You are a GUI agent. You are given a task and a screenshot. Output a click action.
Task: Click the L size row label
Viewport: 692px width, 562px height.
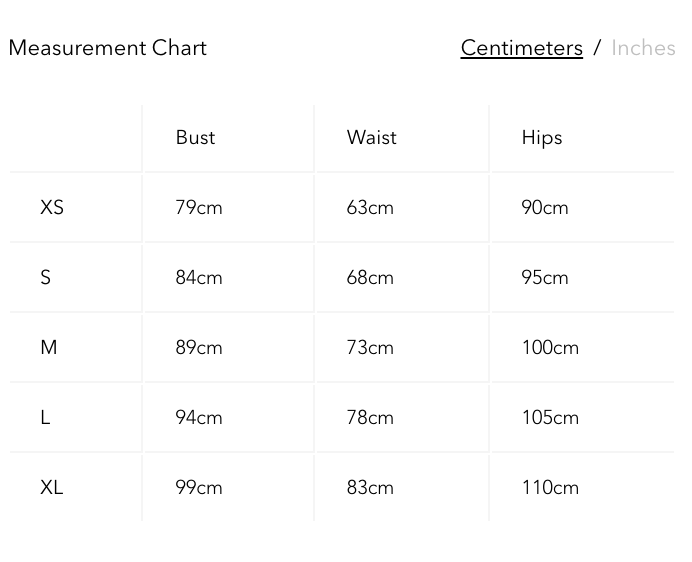click(x=46, y=418)
